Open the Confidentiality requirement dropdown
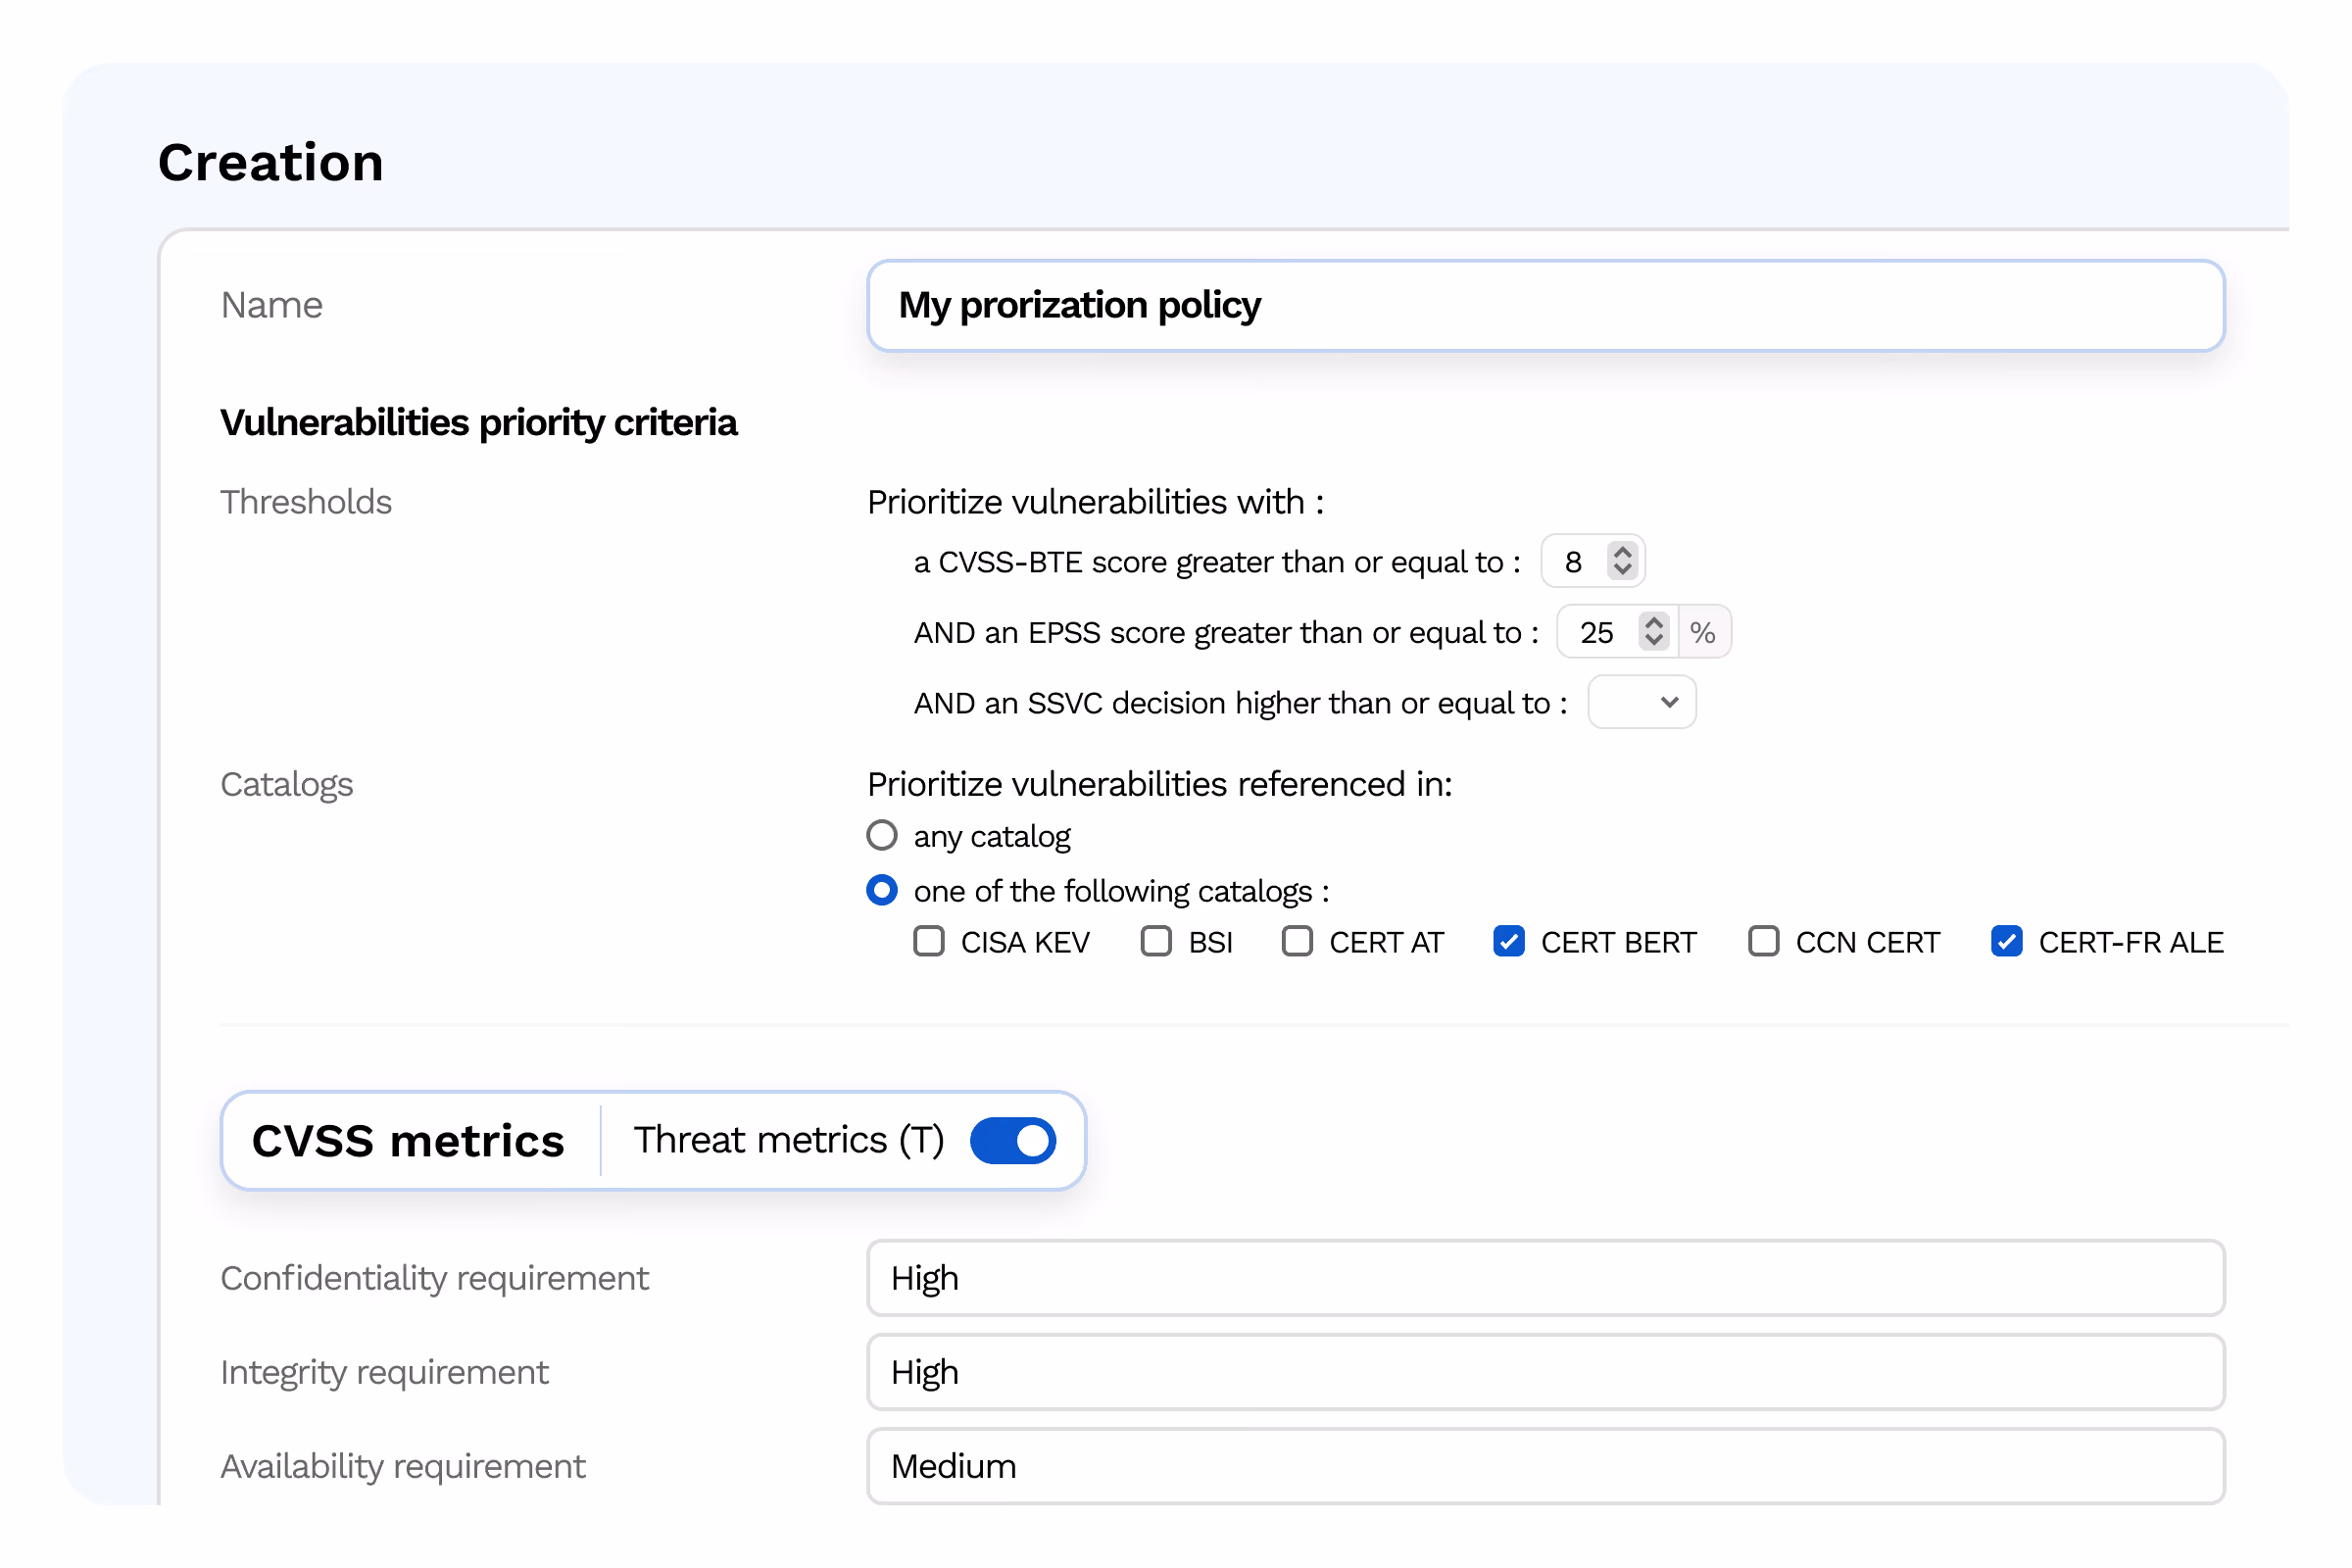The width and height of the screenshot is (2352, 1568). 1545,1278
